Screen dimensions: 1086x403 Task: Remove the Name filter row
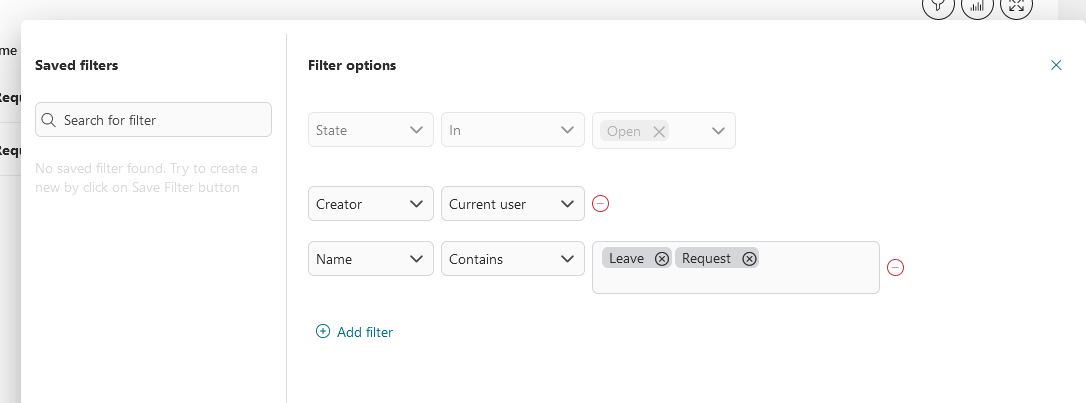[x=896, y=267]
